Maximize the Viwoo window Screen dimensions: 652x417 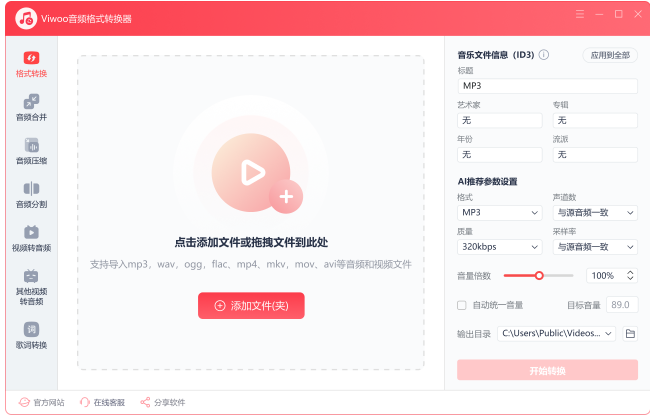click(x=618, y=14)
